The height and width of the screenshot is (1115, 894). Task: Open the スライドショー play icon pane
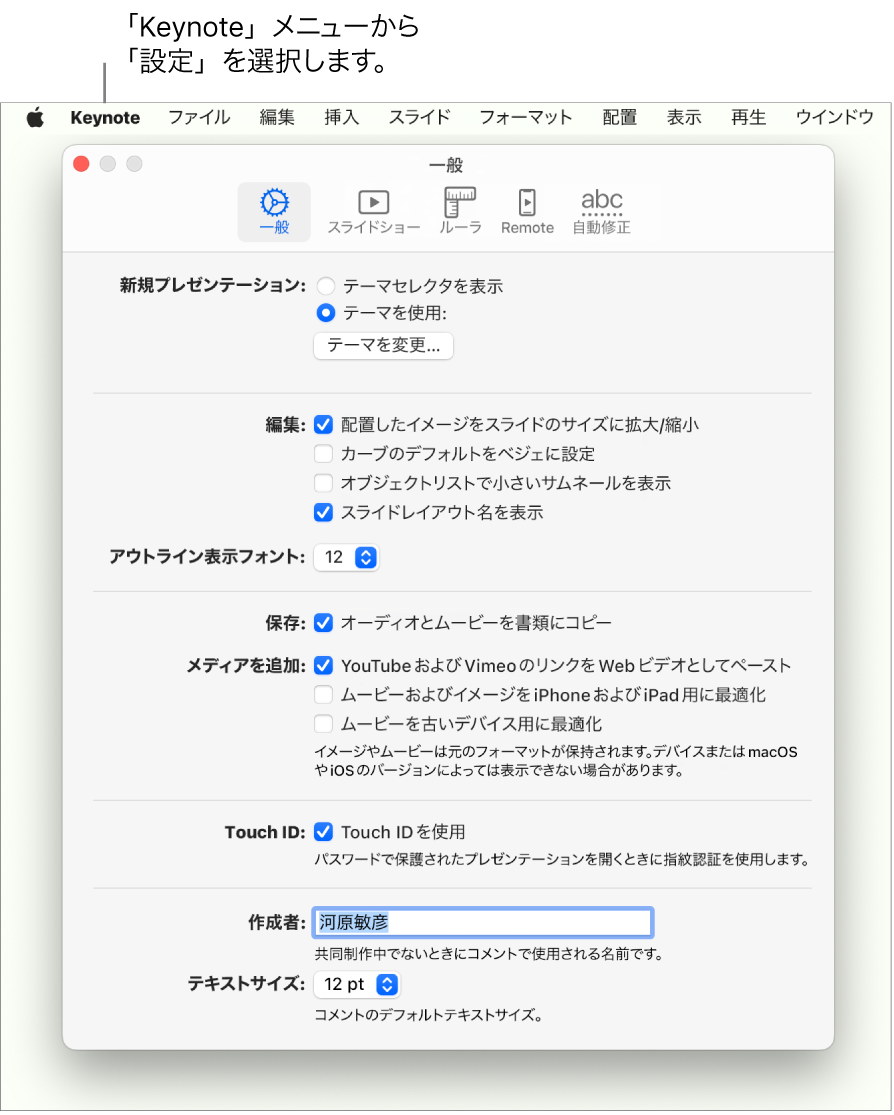tap(373, 212)
